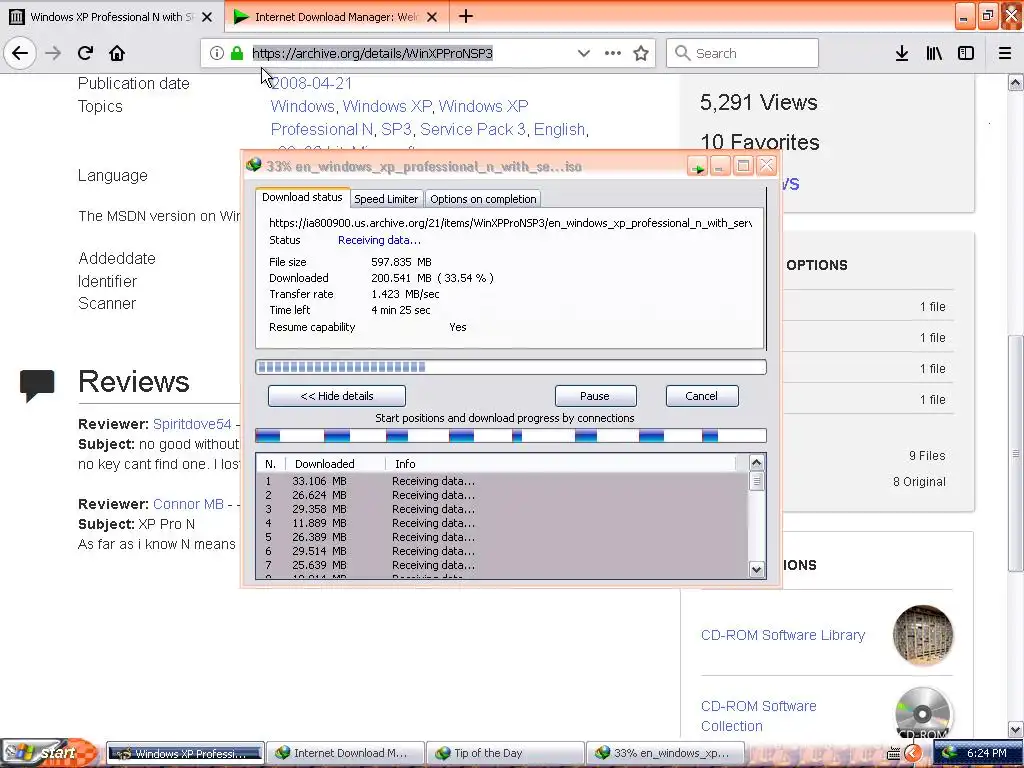Switch to the Internet Download M... taskbar item
This screenshot has height=768, width=1024.
tap(346, 753)
